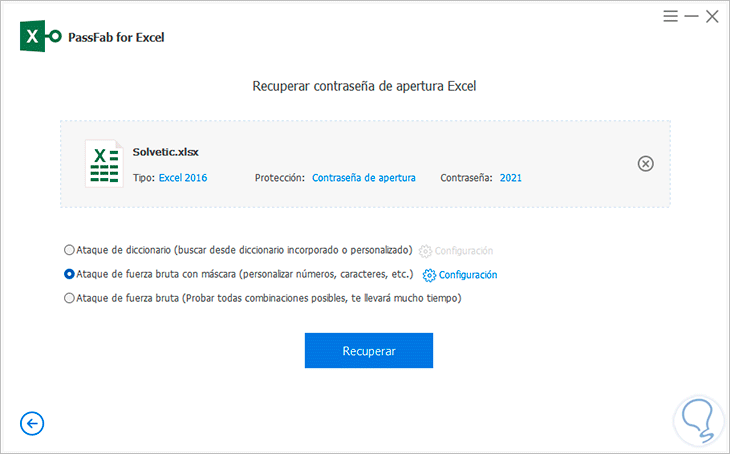The image size is (730, 454).
Task: Click the greyed Configuración link for dictionary attack
Action: pyautogui.click(x=464, y=251)
